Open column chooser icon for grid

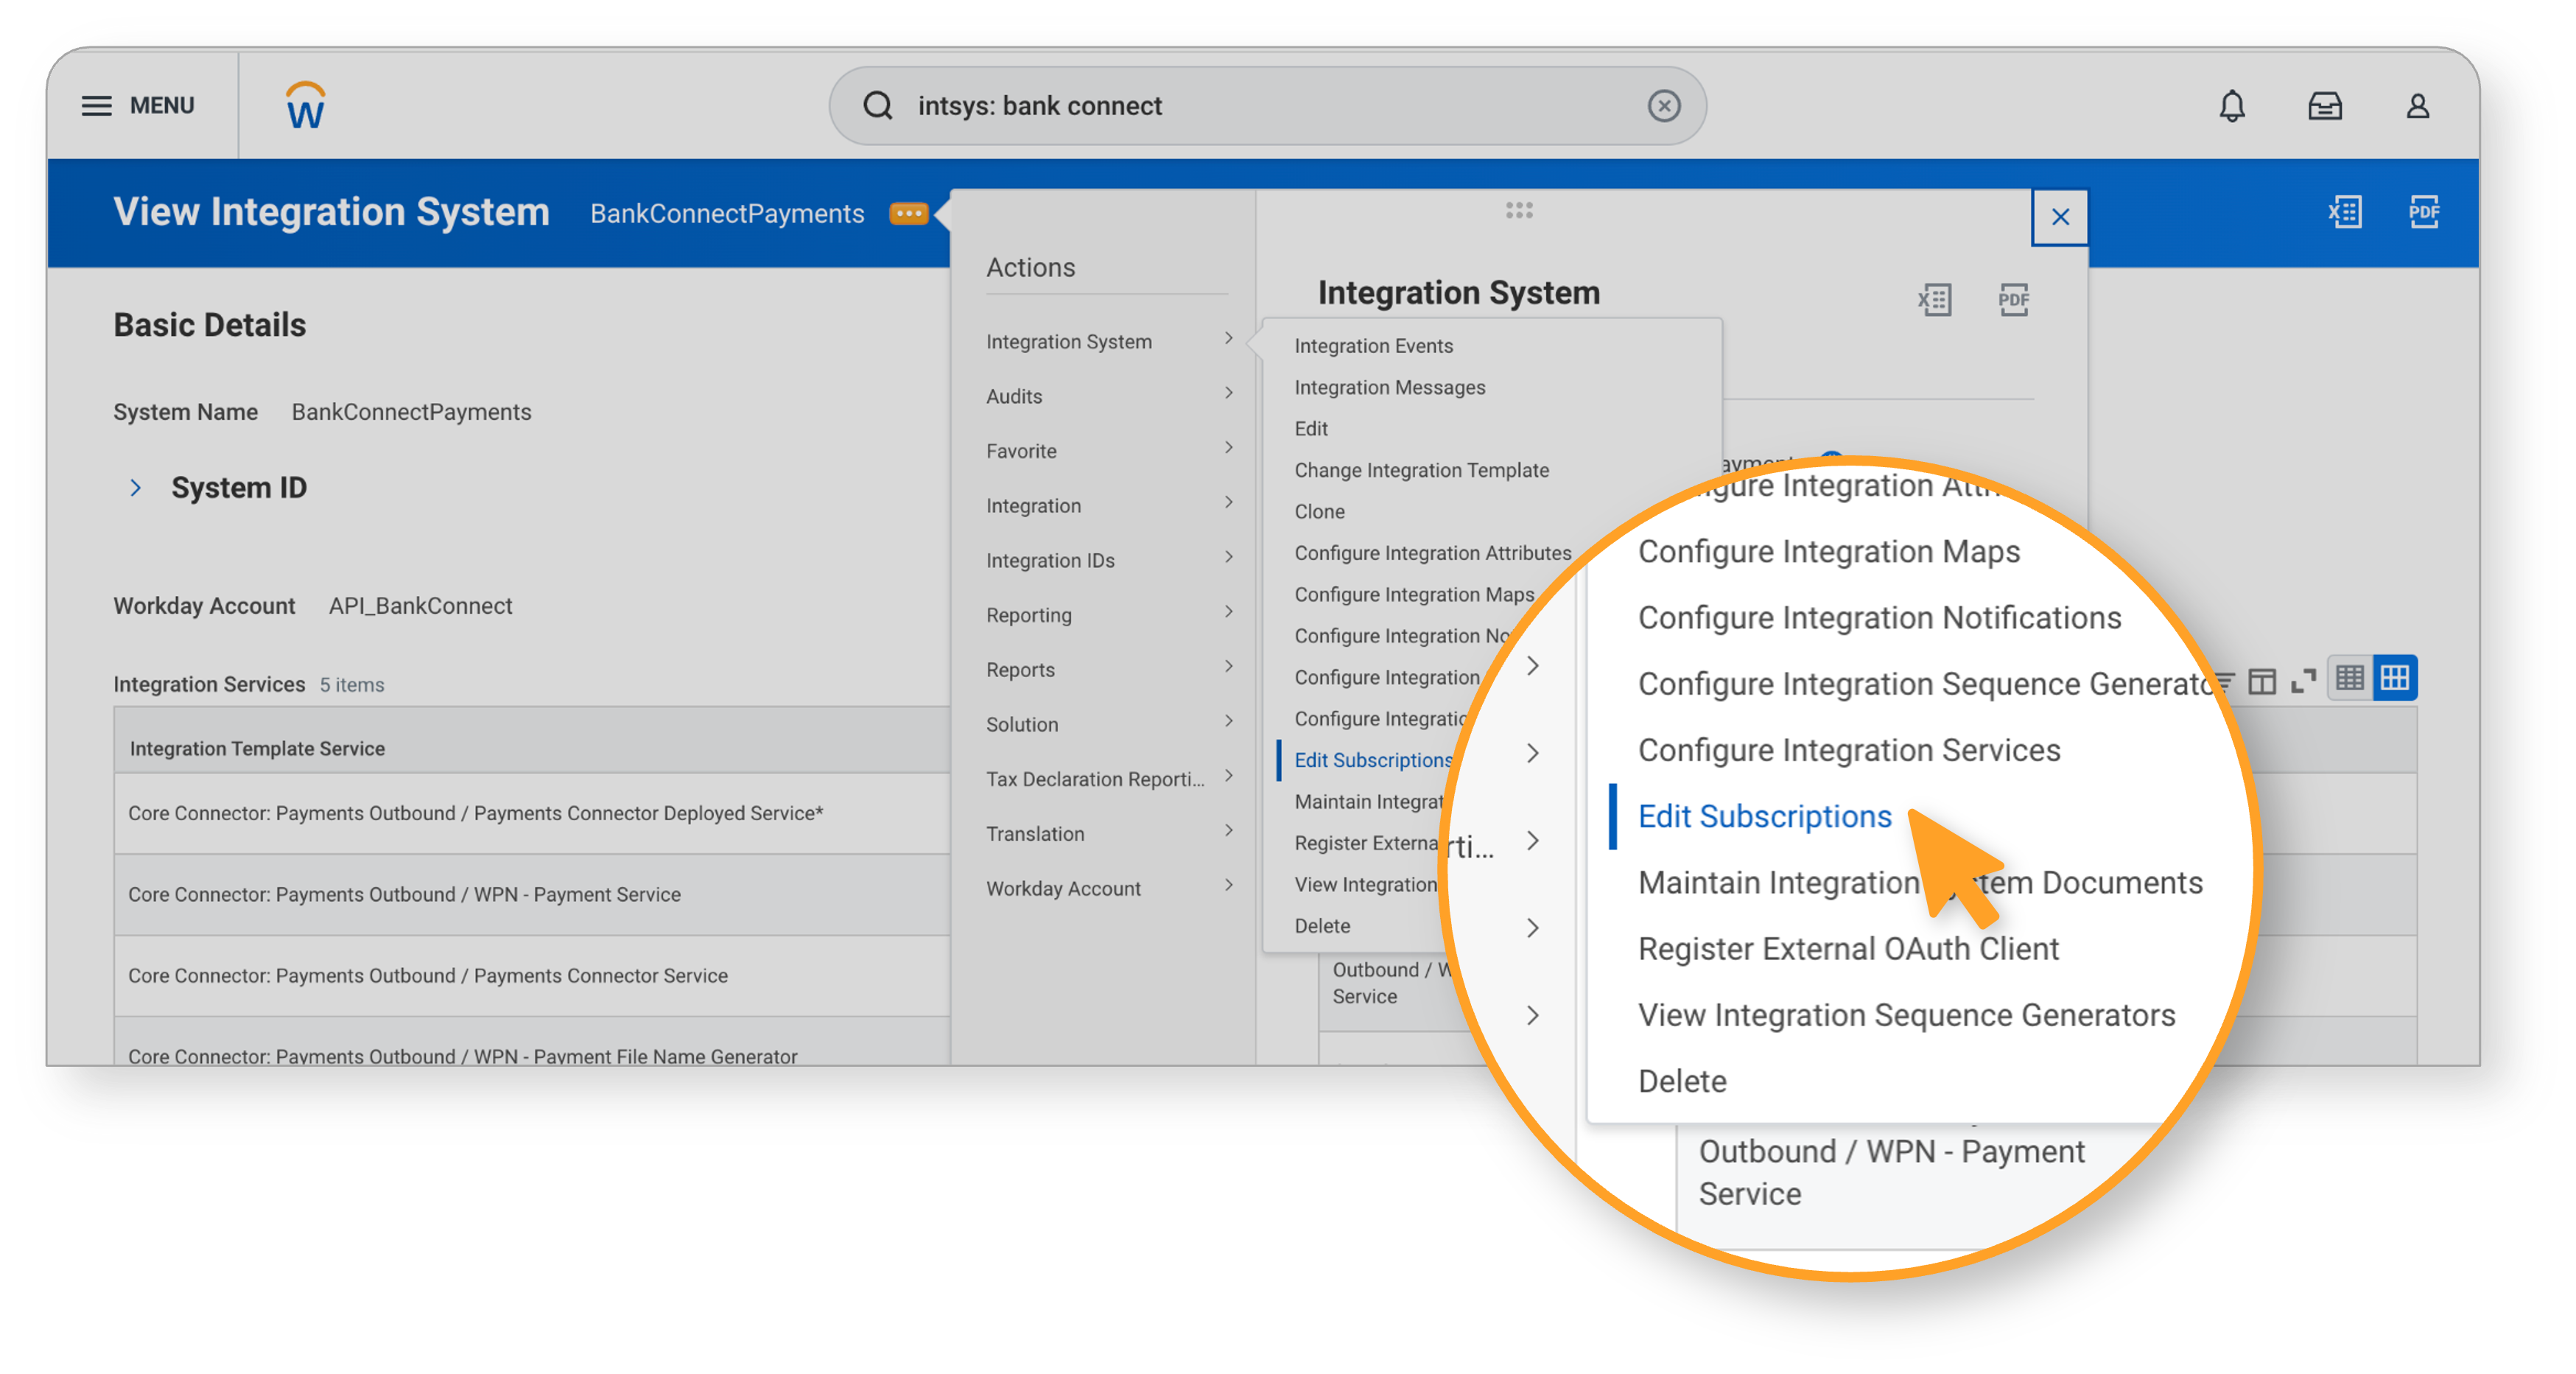tap(2261, 681)
